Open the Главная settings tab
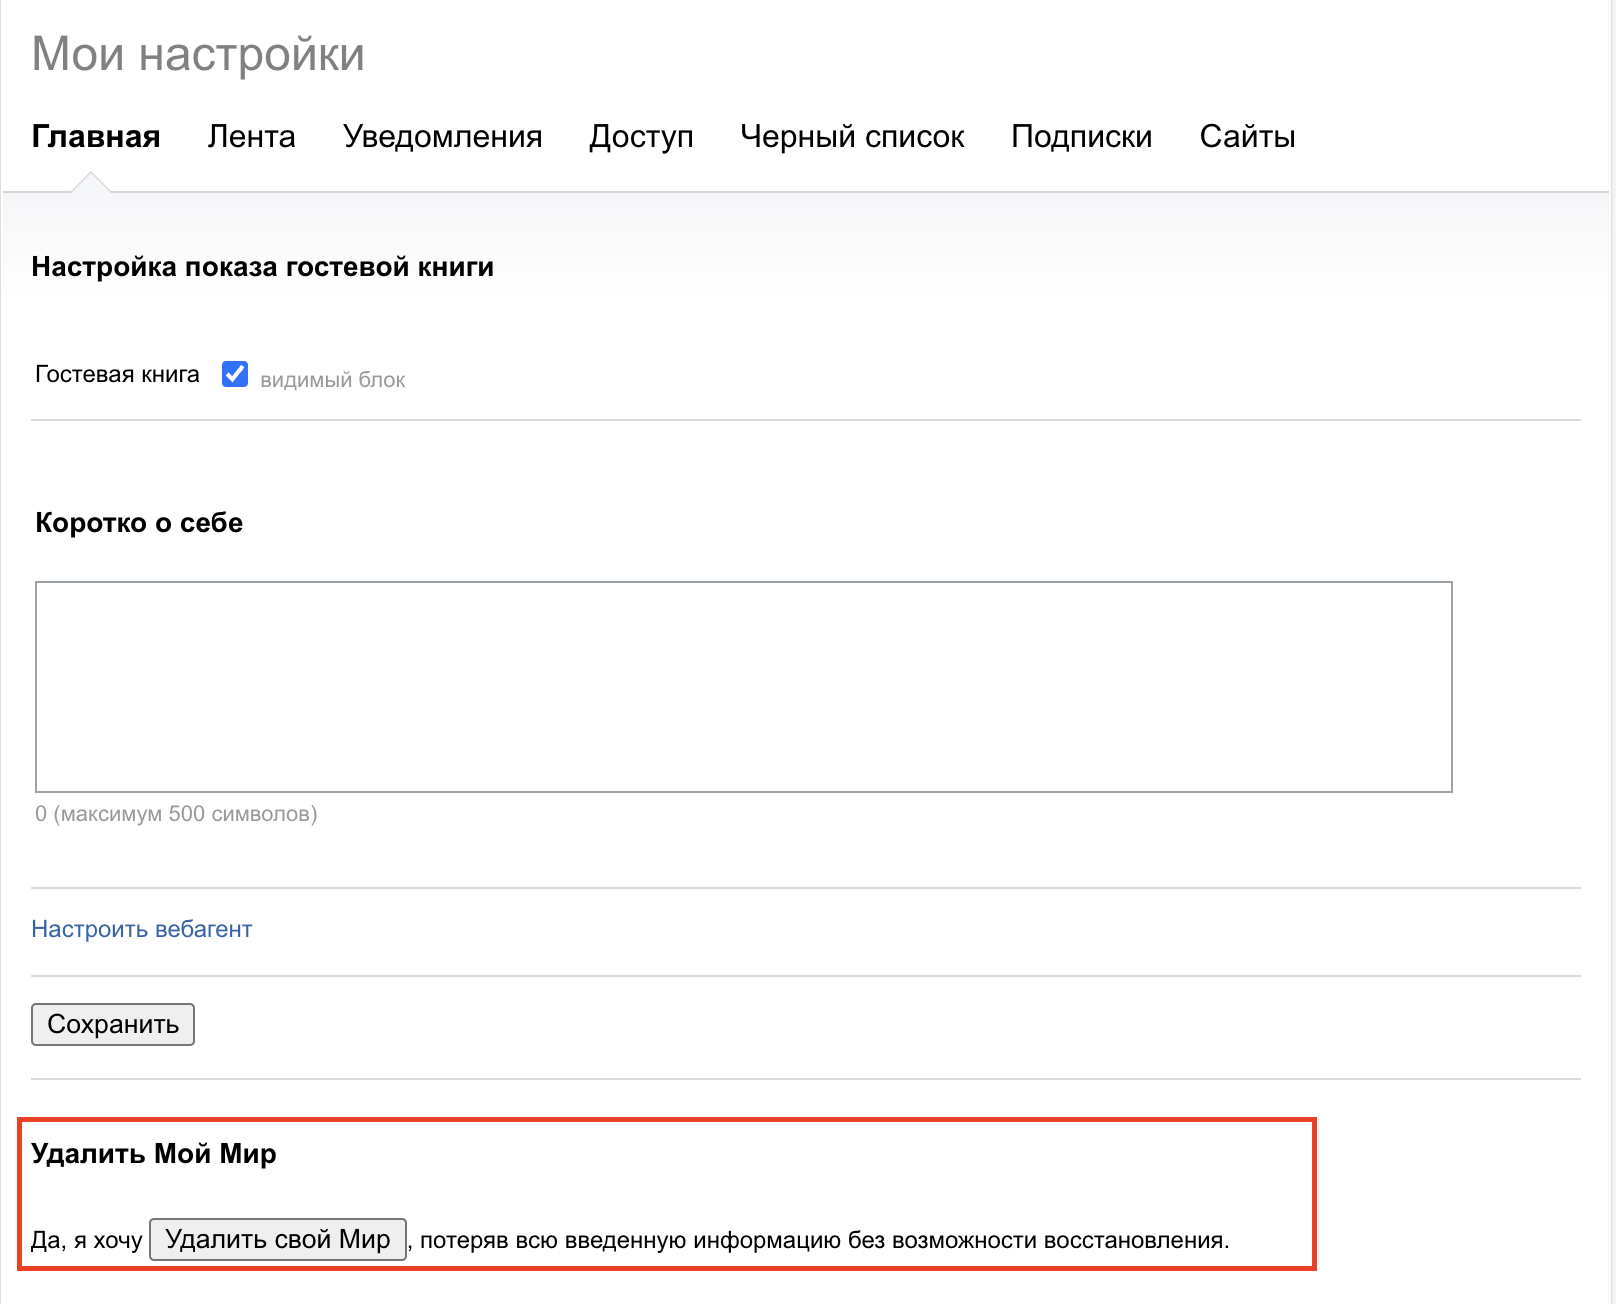This screenshot has height=1304, width=1616. click(x=96, y=136)
